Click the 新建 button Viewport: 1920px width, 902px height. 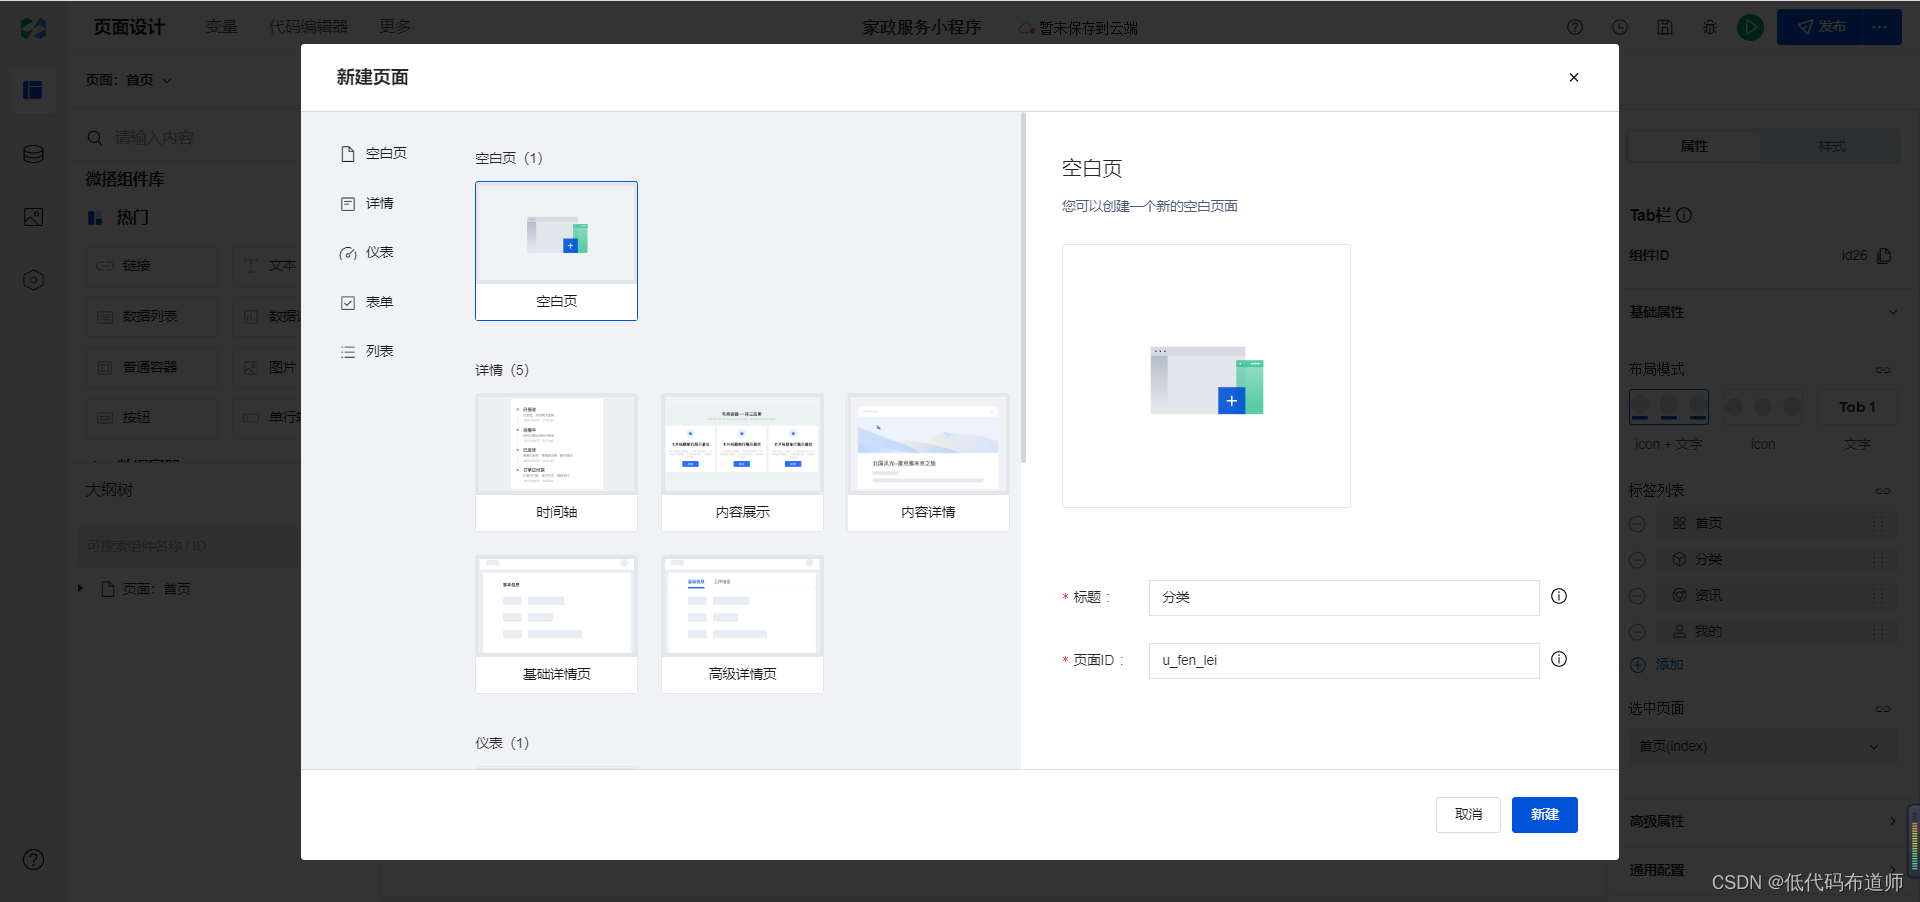[x=1545, y=815]
